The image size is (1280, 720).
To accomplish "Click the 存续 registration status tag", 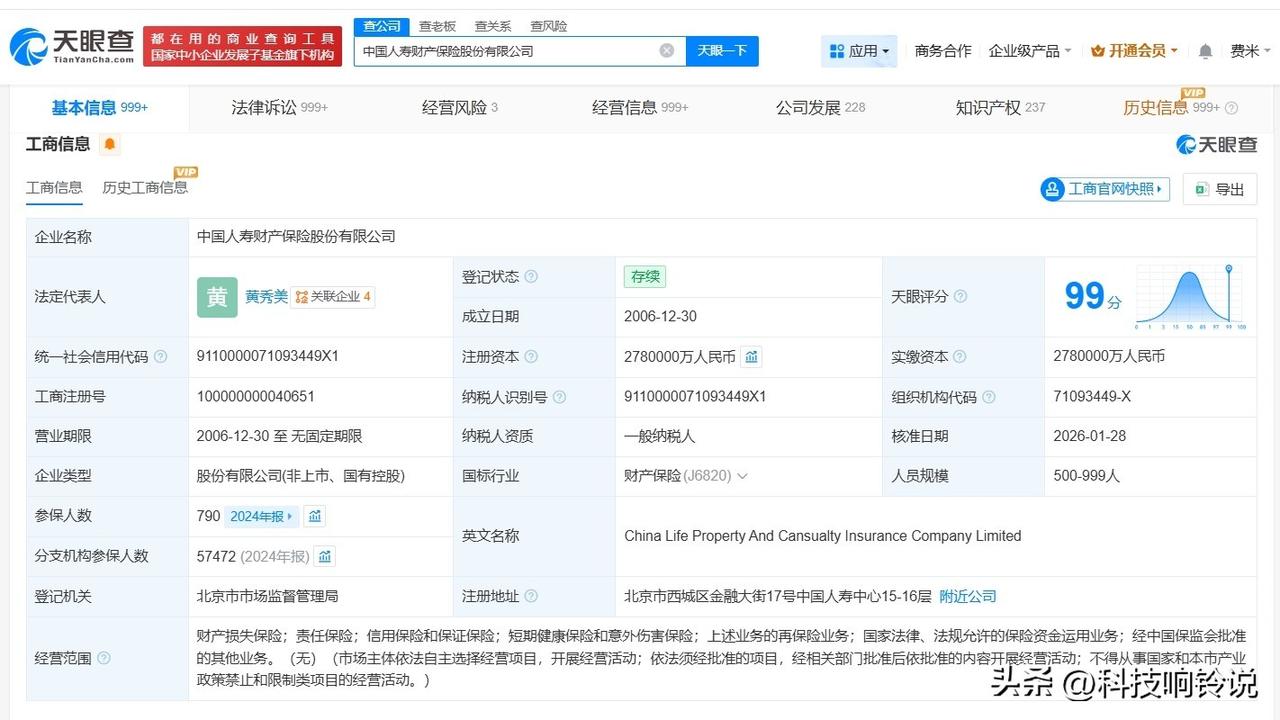I will pyautogui.click(x=644, y=277).
